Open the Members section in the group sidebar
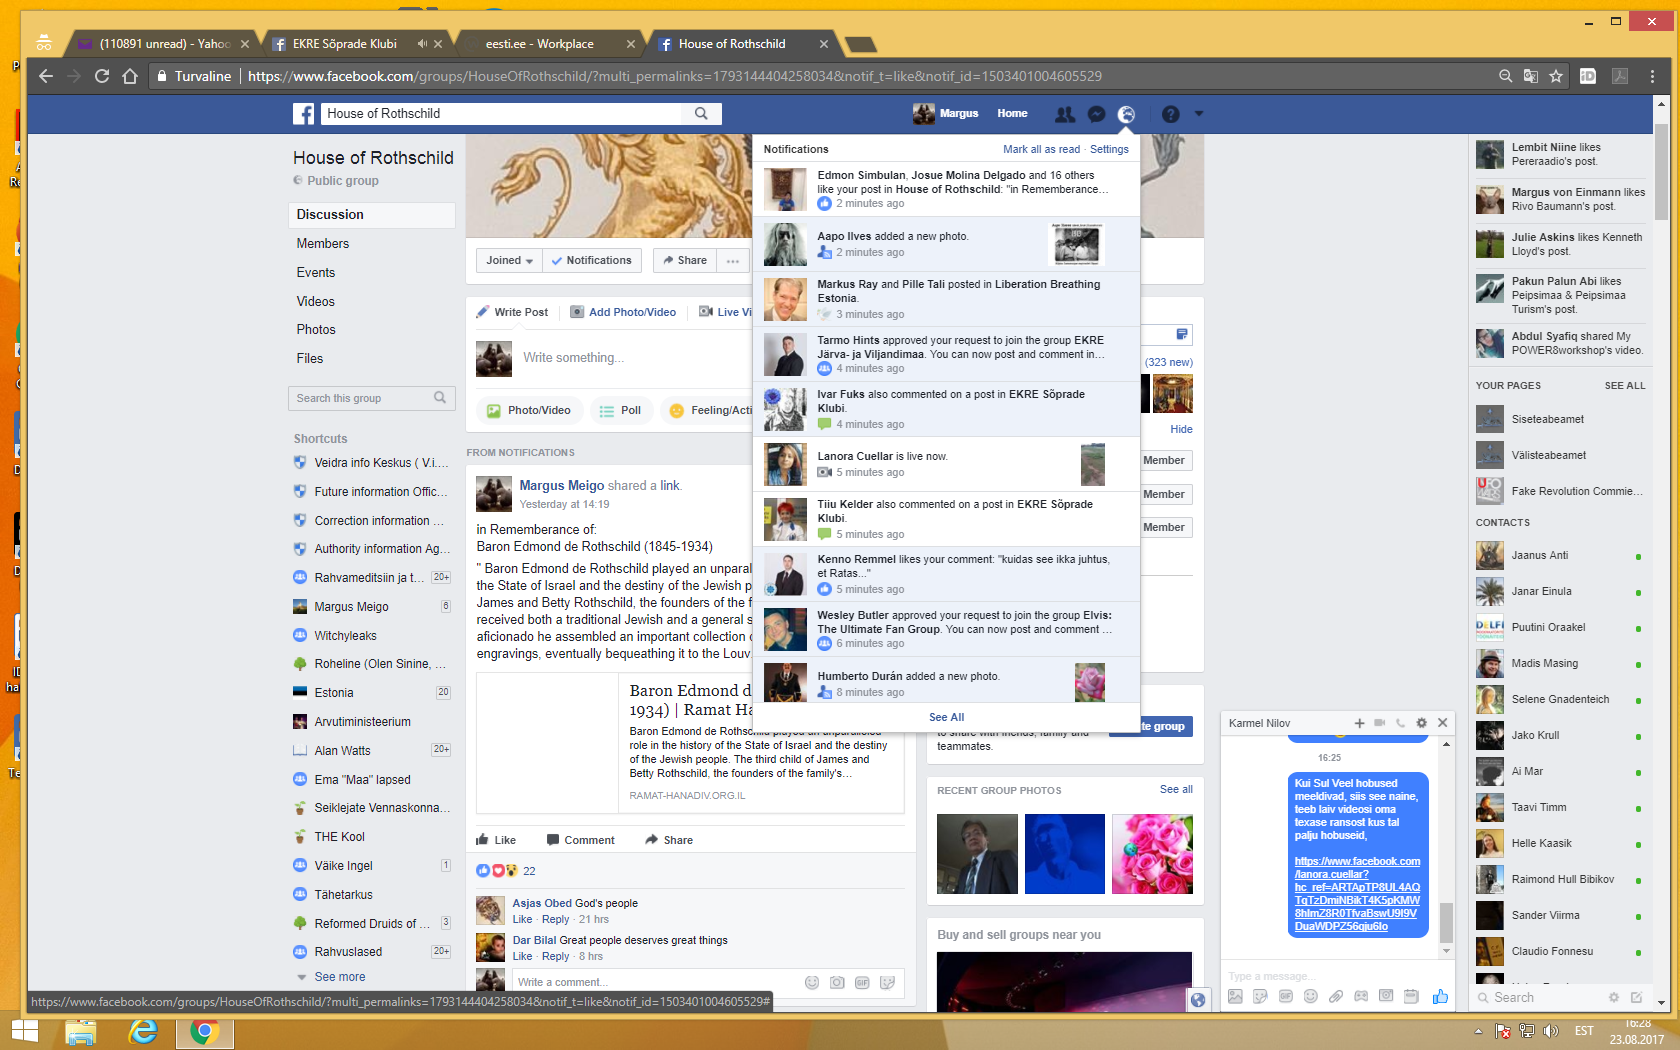1680x1050 pixels. 323,244
